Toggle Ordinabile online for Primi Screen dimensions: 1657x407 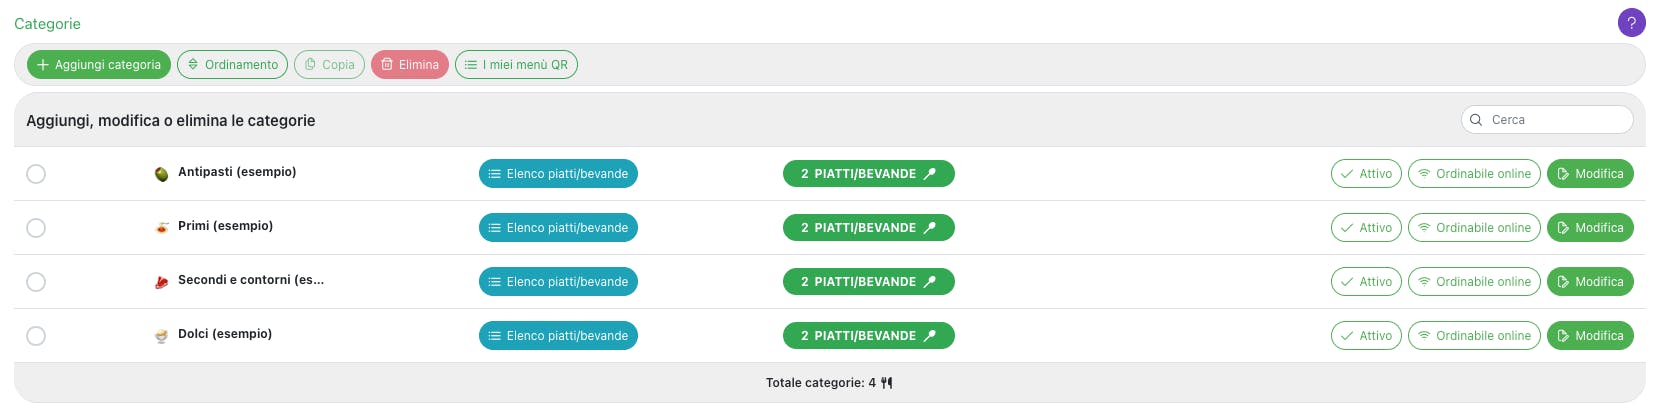(1474, 228)
